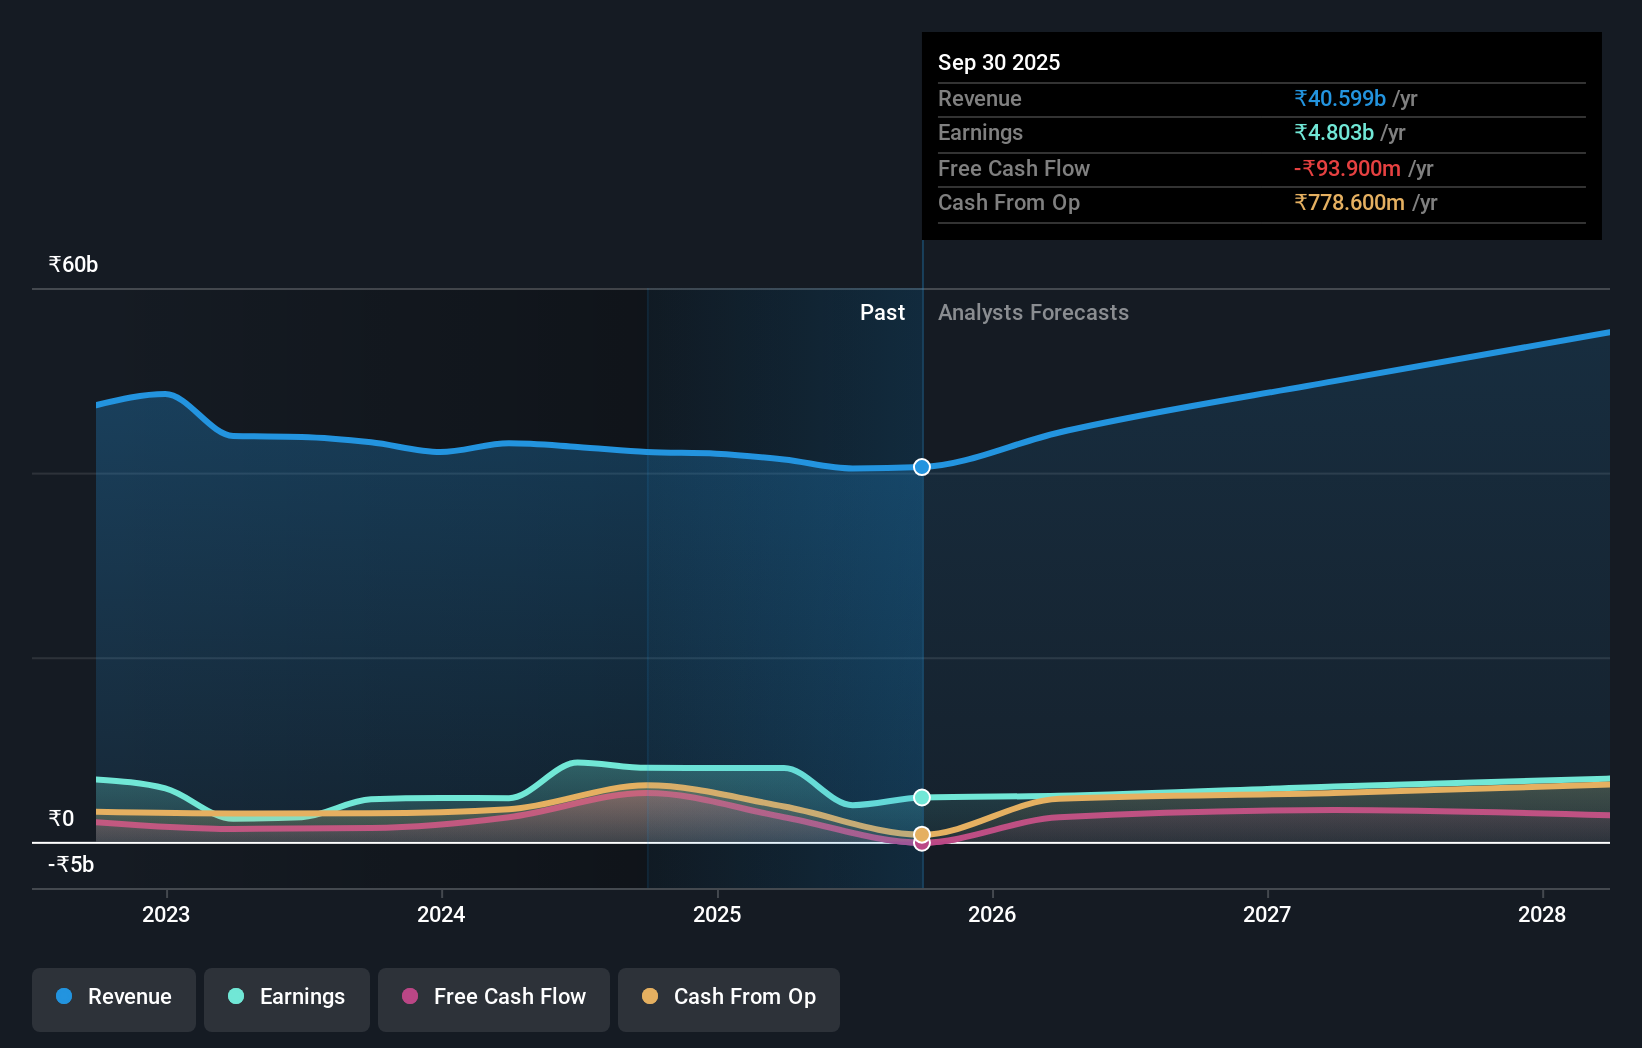Select the Cash From Op marker on the divider
This screenshot has width=1642, height=1048.
coord(921,833)
